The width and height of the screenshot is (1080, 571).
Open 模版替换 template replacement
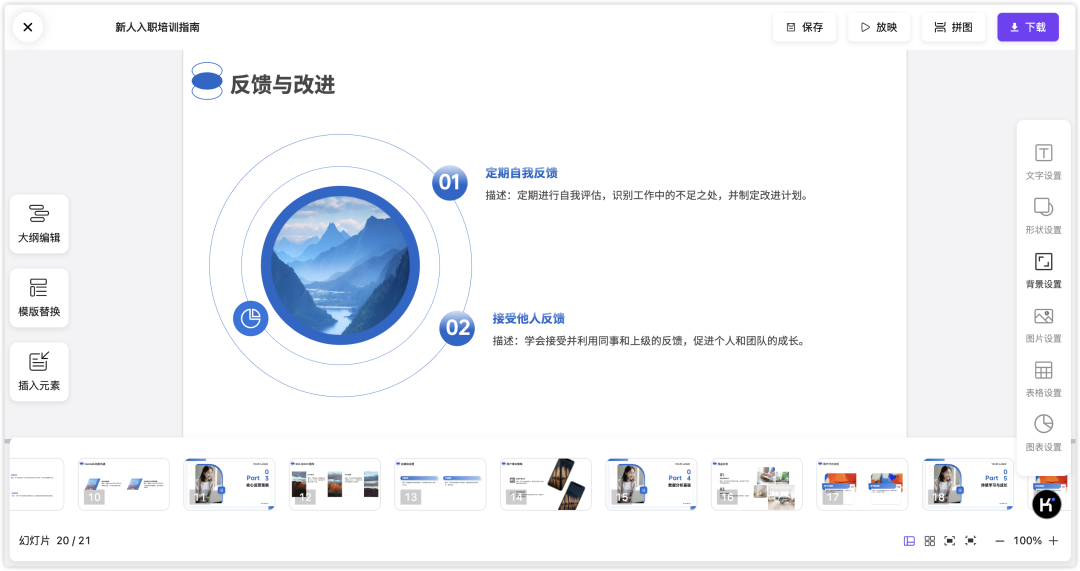pyautogui.click(x=39, y=298)
